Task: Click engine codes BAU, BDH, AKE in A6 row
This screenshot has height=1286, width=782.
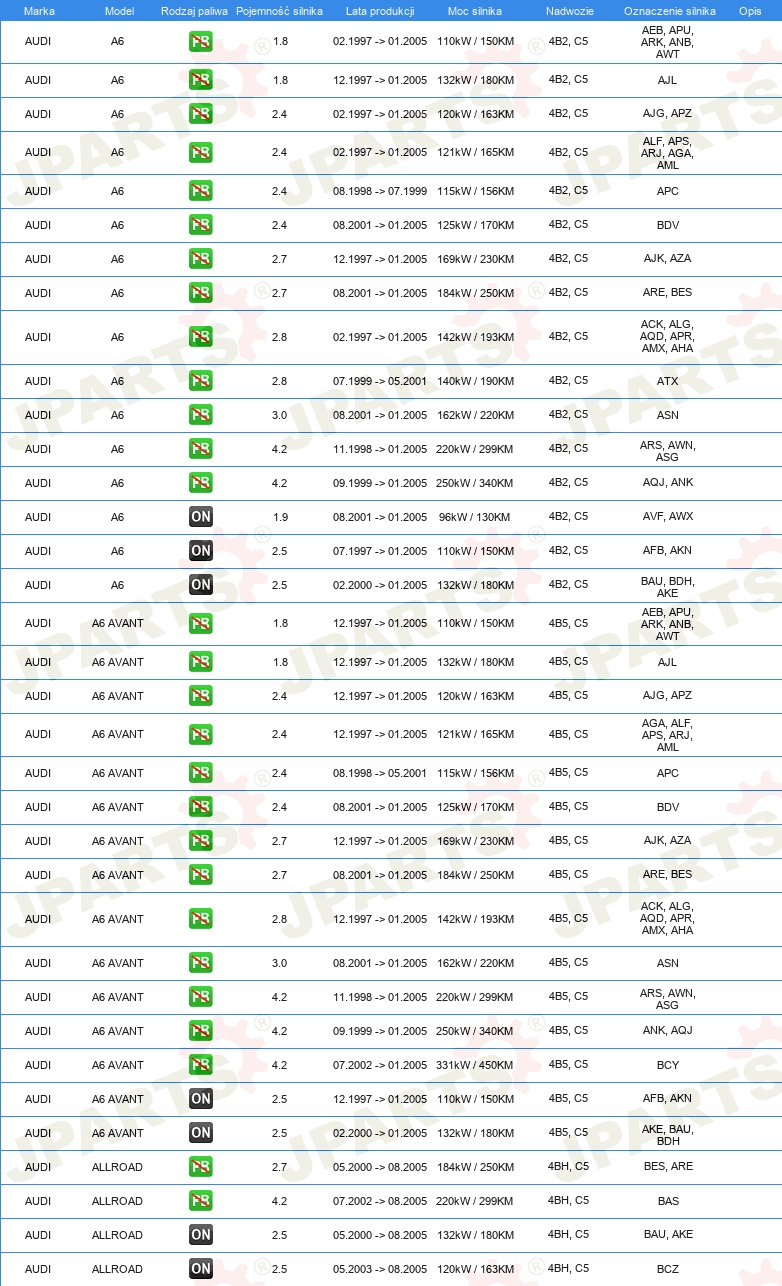Action: point(668,586)
